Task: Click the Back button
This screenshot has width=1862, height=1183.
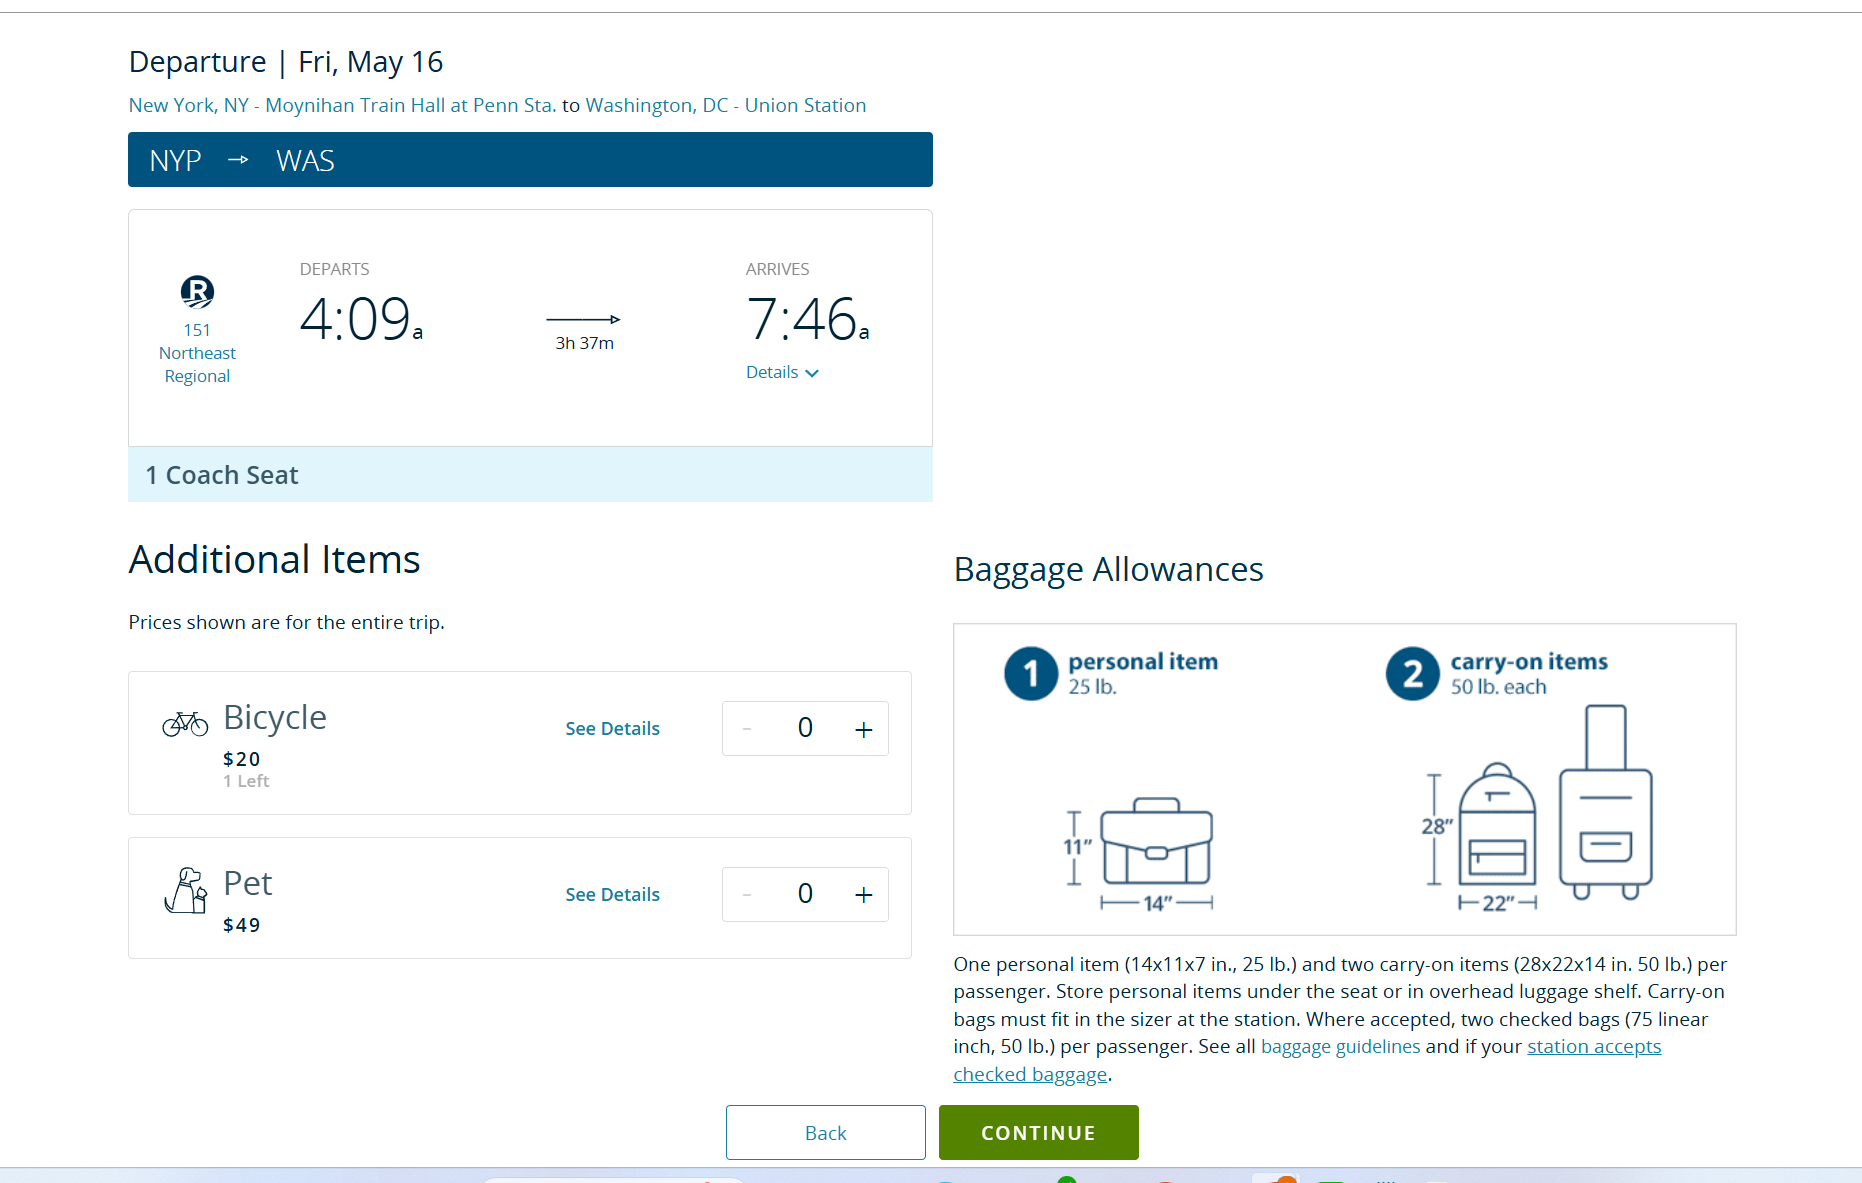Action: [825, 1132]
